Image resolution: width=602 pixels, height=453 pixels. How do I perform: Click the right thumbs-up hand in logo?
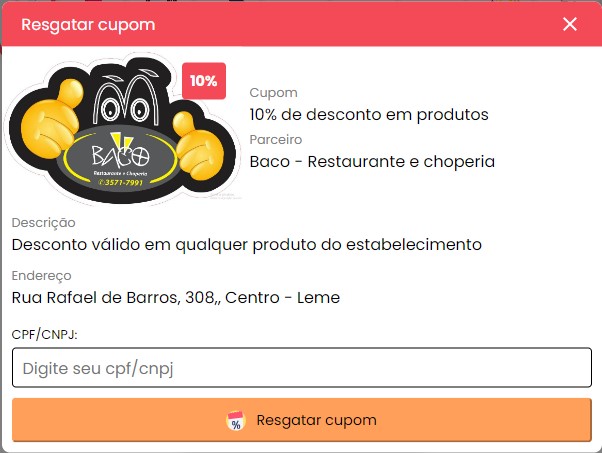click(x=197, y=147)
